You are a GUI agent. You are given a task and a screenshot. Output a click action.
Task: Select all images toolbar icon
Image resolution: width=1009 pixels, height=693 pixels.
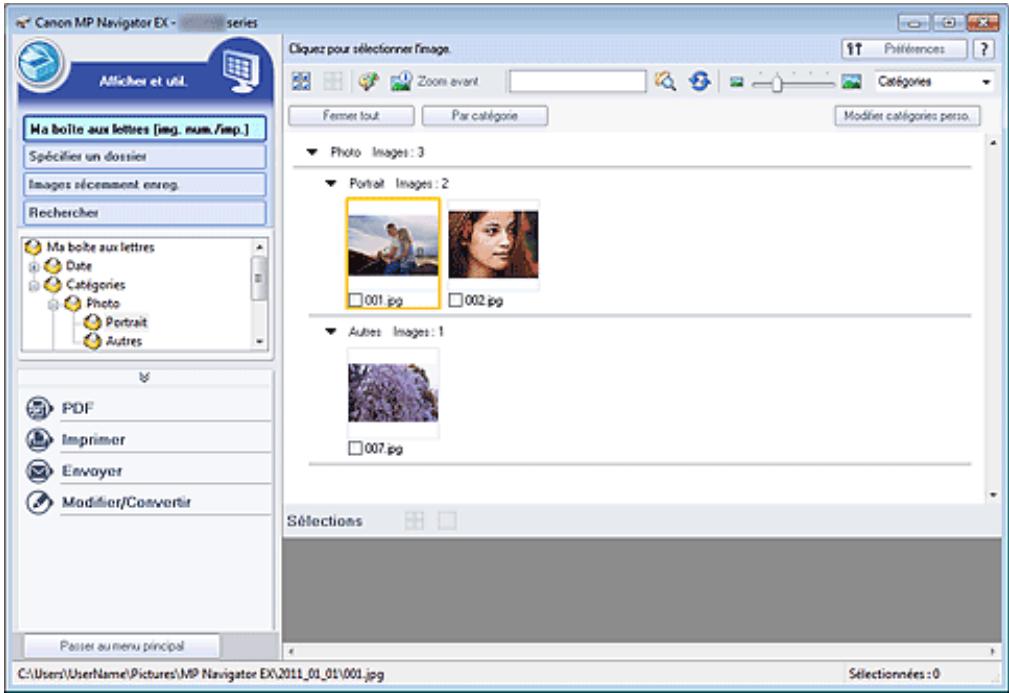301,81
